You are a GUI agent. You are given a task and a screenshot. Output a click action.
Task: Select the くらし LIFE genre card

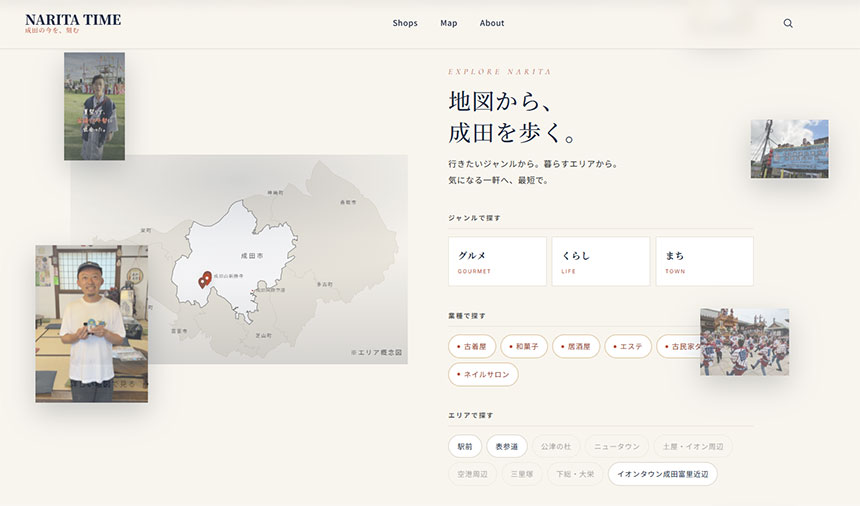(601, 261)
